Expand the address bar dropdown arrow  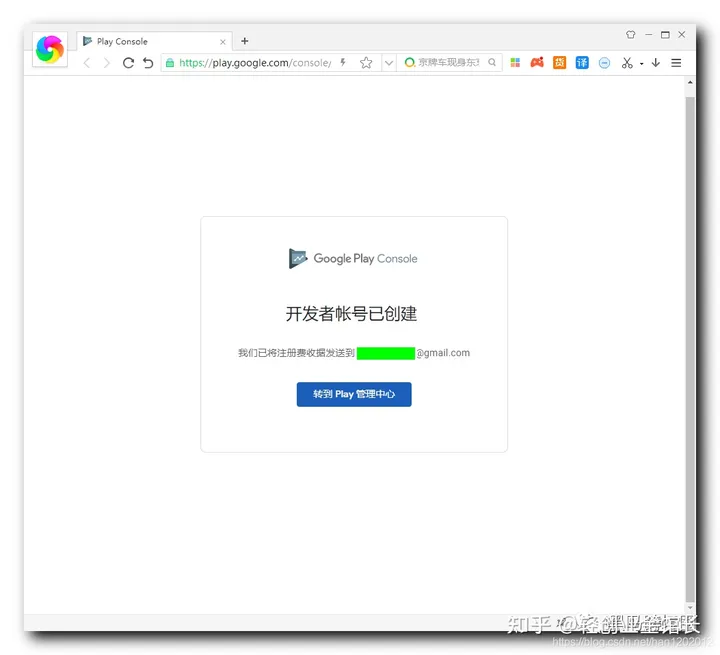tap(389, 63)
